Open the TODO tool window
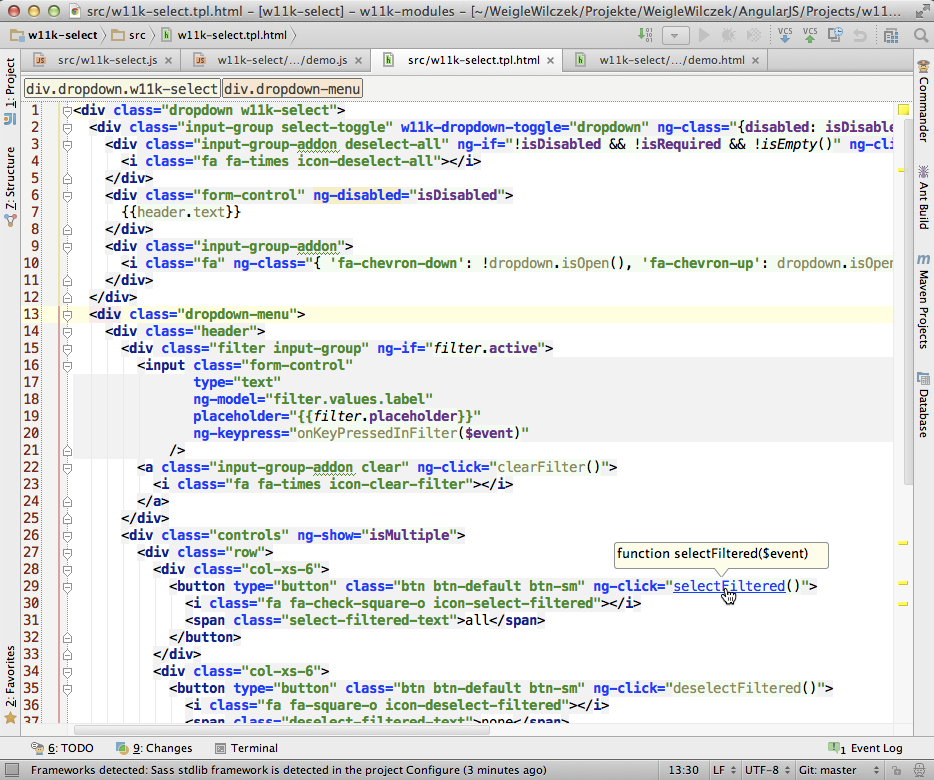Viewport: 934px width, 780px height. pyautogui.click(x=63, y=748)
